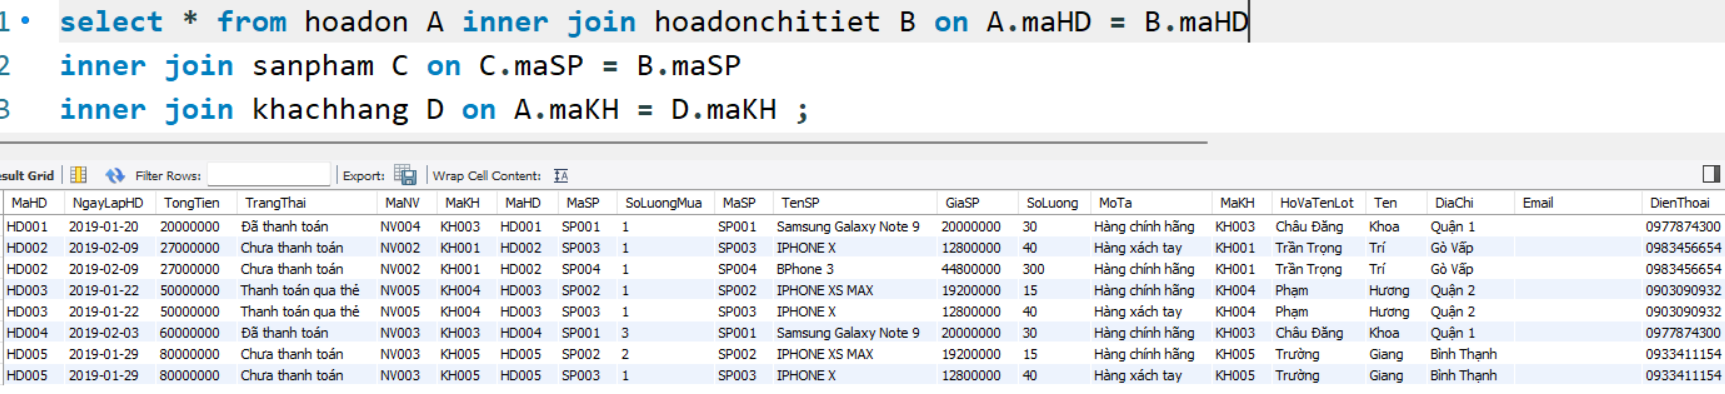Toggle the side panel icon at right
Screen dimensions: 1725x394
pos(1711,174)
